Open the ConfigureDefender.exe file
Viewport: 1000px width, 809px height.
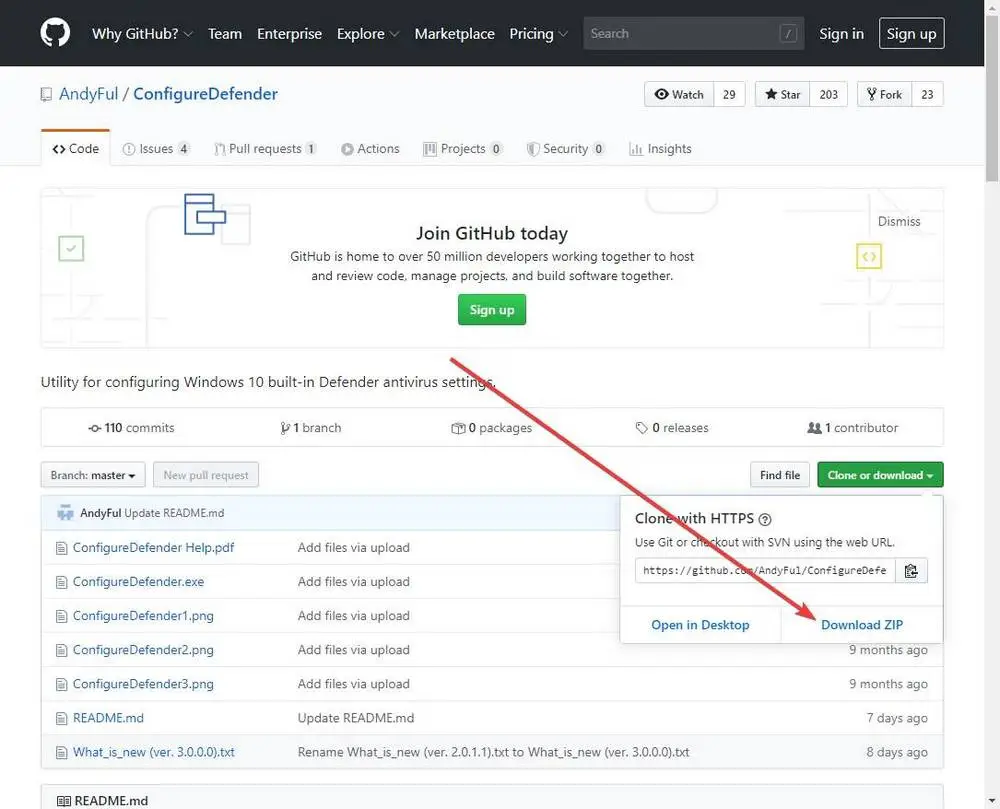[138, 582]
